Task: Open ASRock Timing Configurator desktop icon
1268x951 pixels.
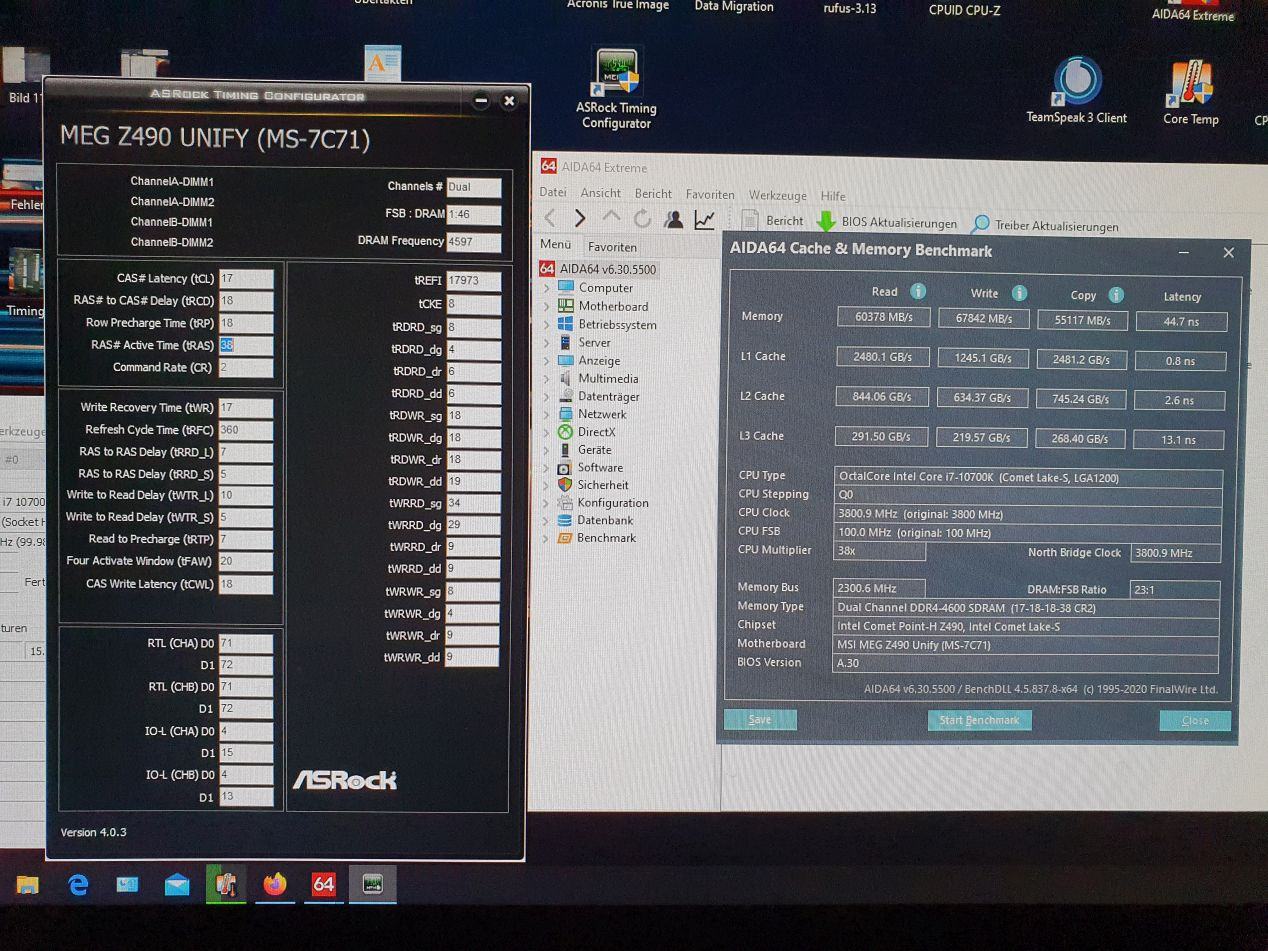Action: (x=616, y=90)
